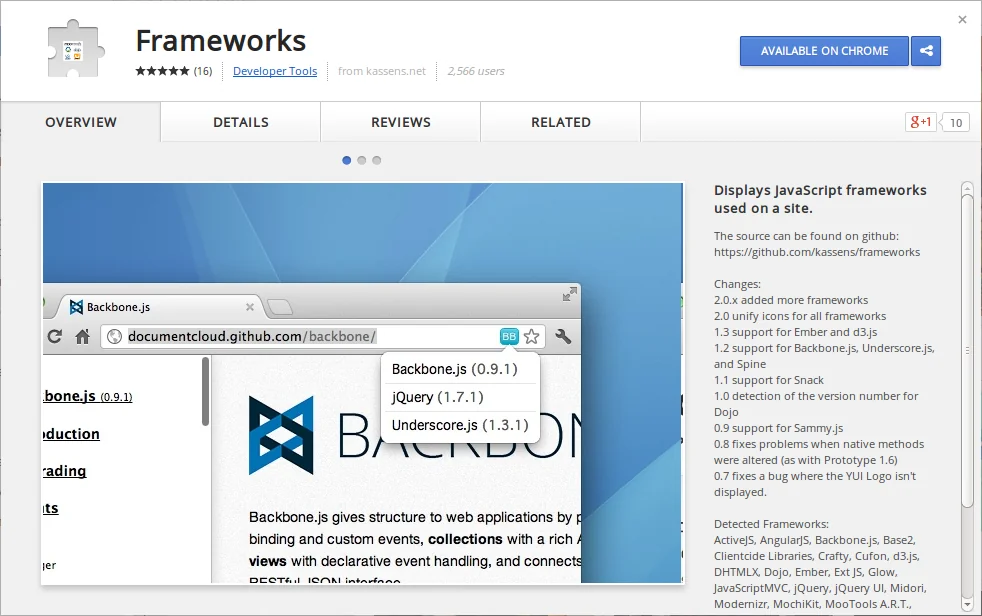
Task: Click the 'Frameworks' title heading
Action: click(x=220, y=41)
